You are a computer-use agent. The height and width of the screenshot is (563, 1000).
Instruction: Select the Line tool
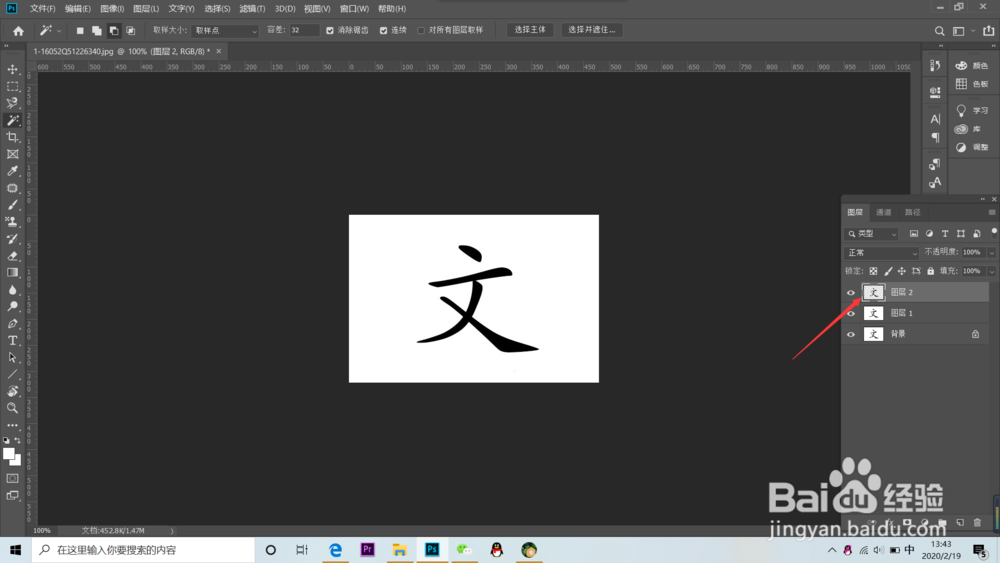pyautogui.click(x=12, y=374)
